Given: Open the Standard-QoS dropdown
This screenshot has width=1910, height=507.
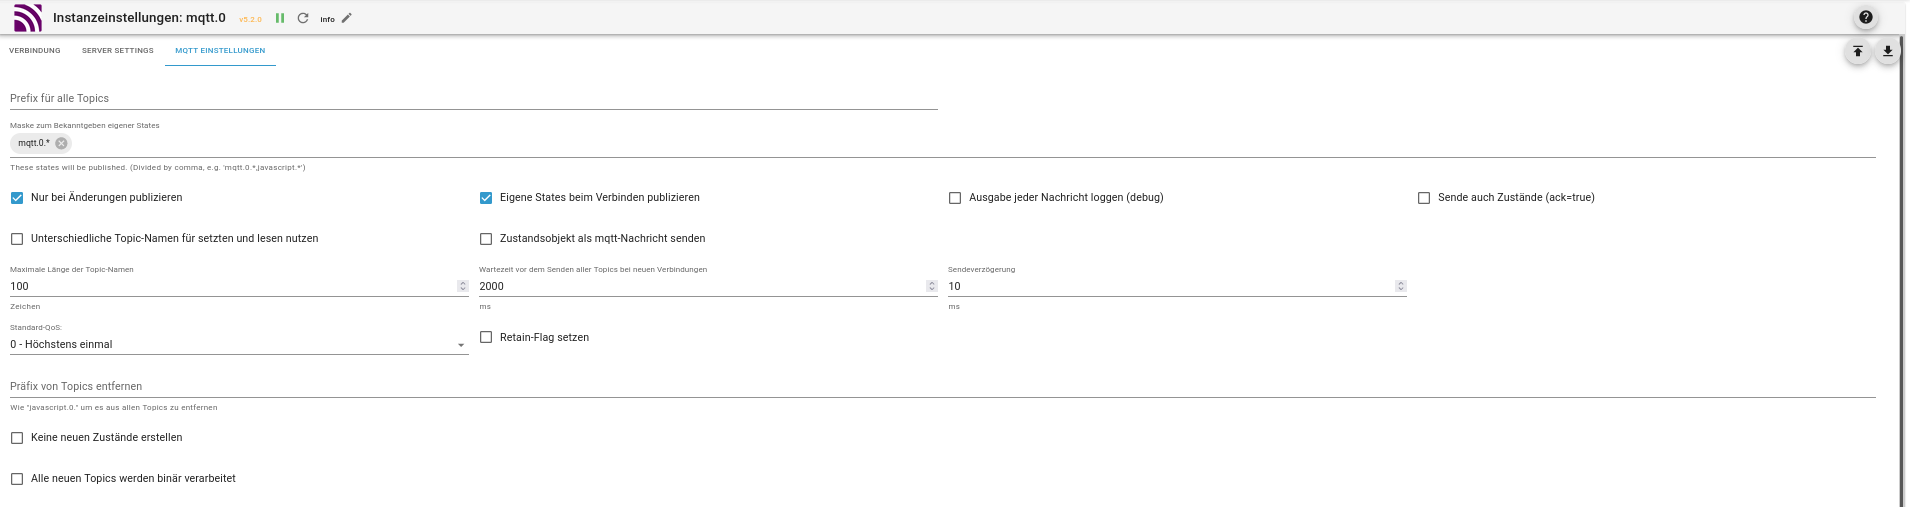Looking at the screenshot, I should [238, 345].
